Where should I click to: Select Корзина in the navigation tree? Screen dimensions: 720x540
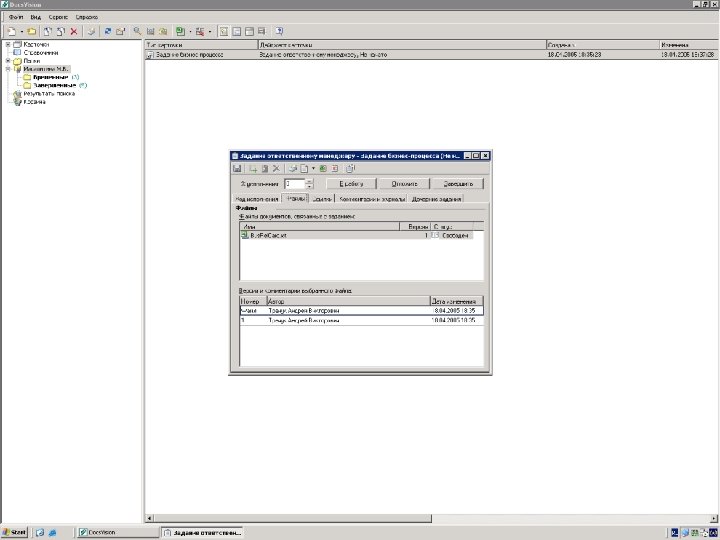34,101
